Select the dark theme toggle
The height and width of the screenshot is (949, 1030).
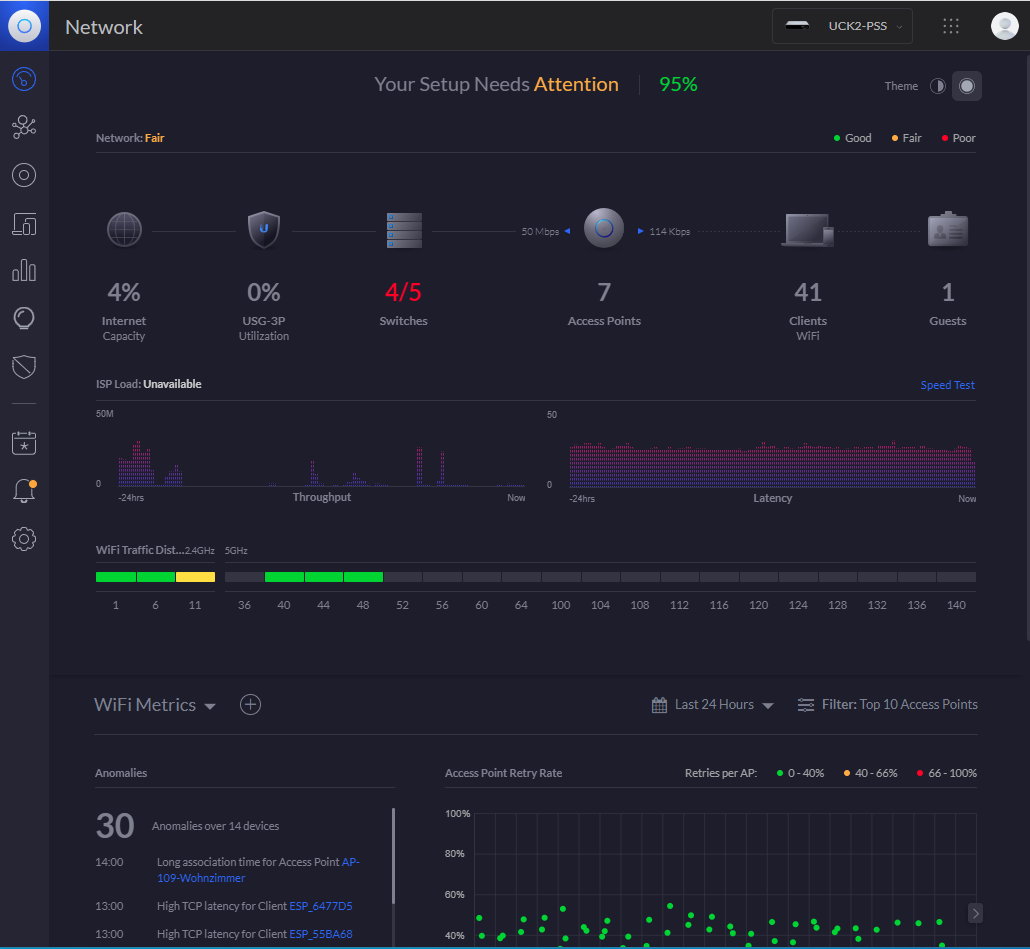pyautogui.click(x=967, y=86)
